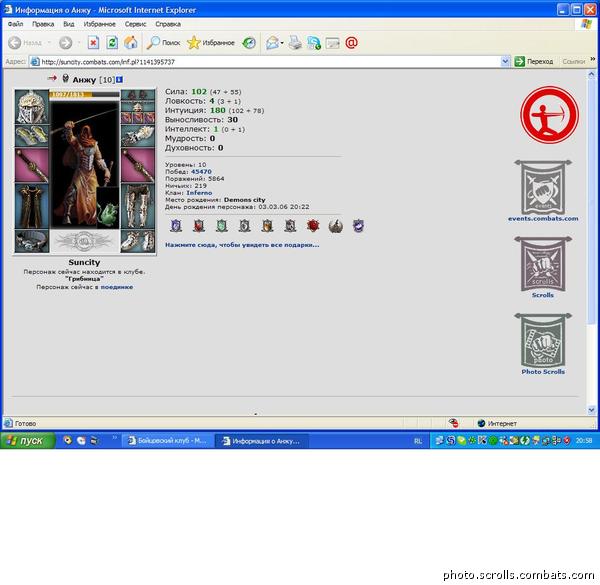
Task: Click the wins count 45470 link
Action: (201, 171)
